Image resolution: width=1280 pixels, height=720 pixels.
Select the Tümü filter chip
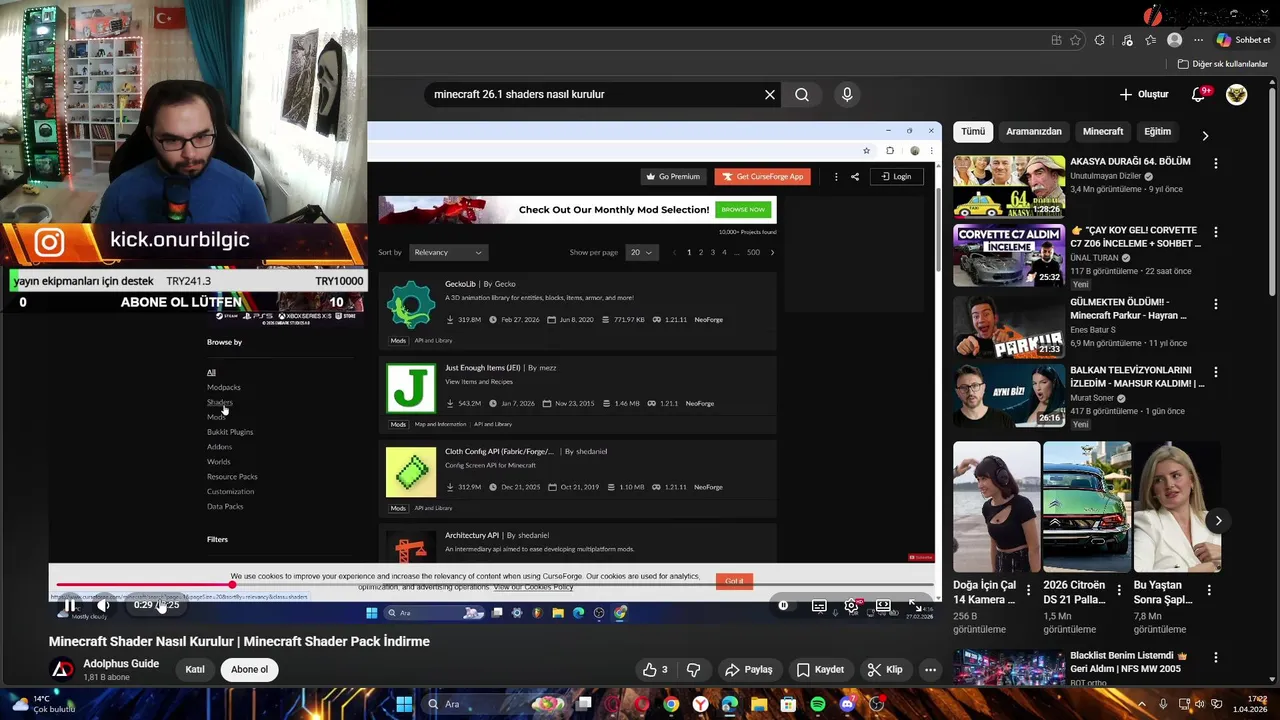point(973,131)
